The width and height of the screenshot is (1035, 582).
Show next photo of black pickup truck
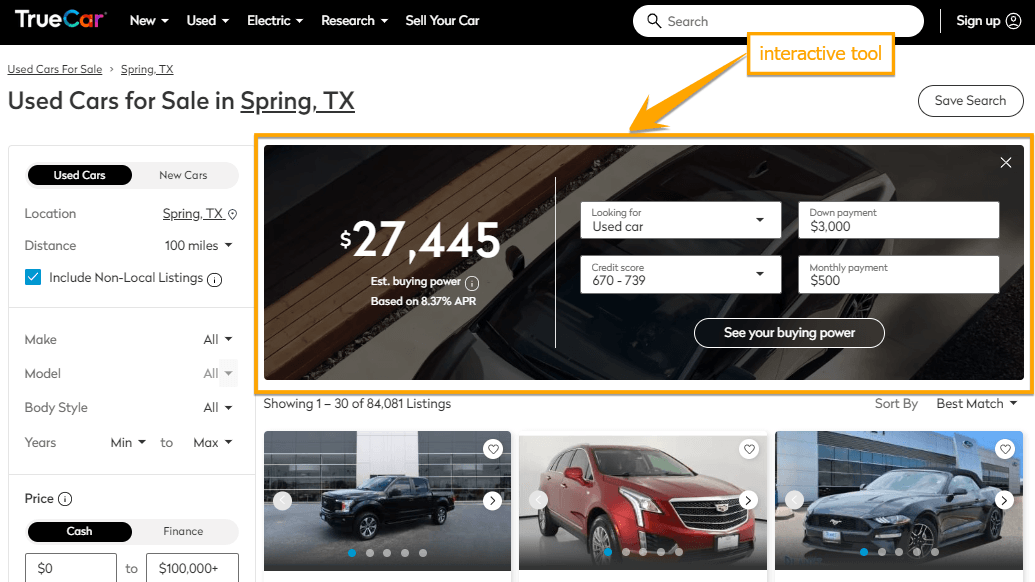[492, 501]
